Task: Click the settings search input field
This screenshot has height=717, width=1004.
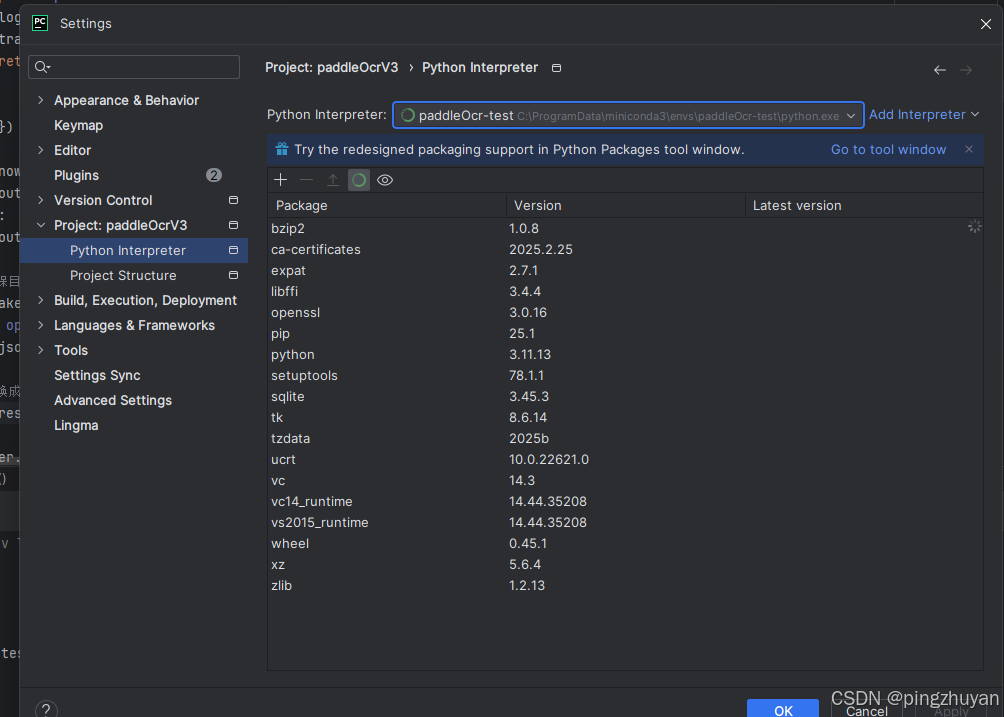Action: [134, 67]
